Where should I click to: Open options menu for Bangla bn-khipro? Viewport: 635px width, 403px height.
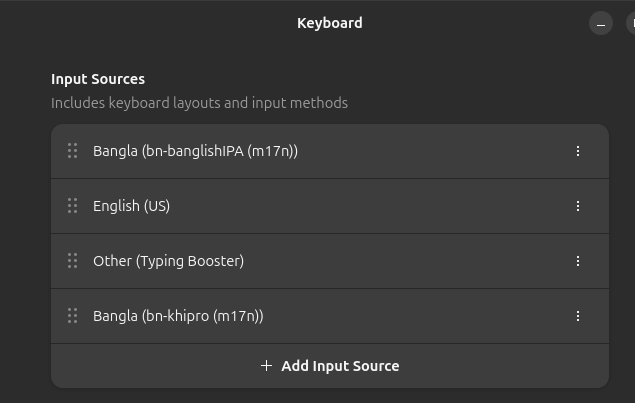(578, 316)
